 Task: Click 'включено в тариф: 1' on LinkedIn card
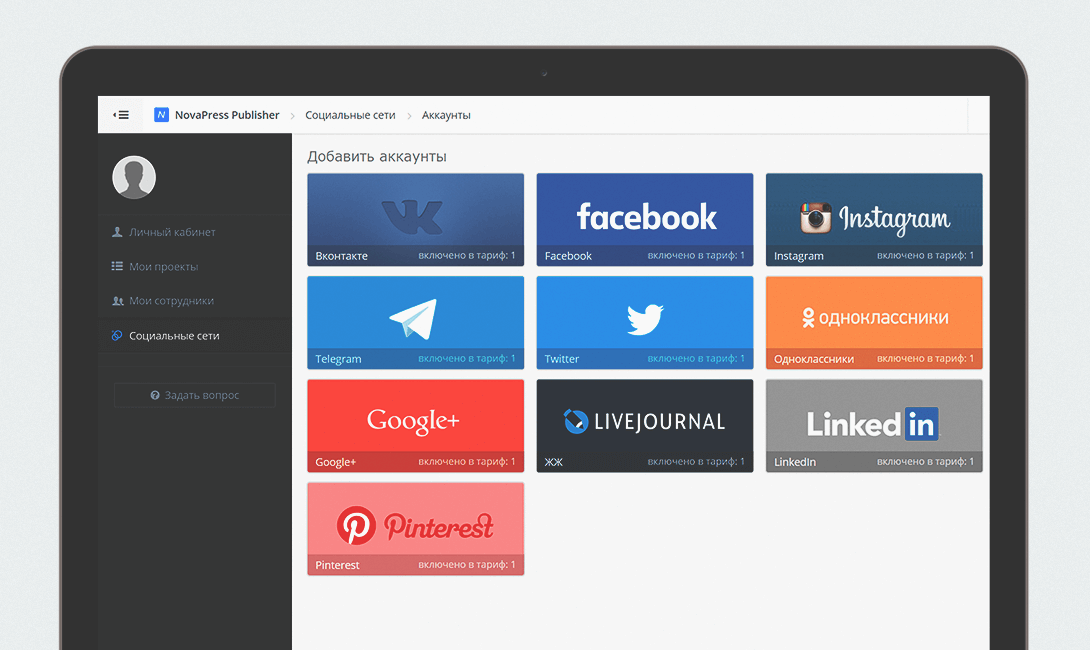(x=925, y=462)
